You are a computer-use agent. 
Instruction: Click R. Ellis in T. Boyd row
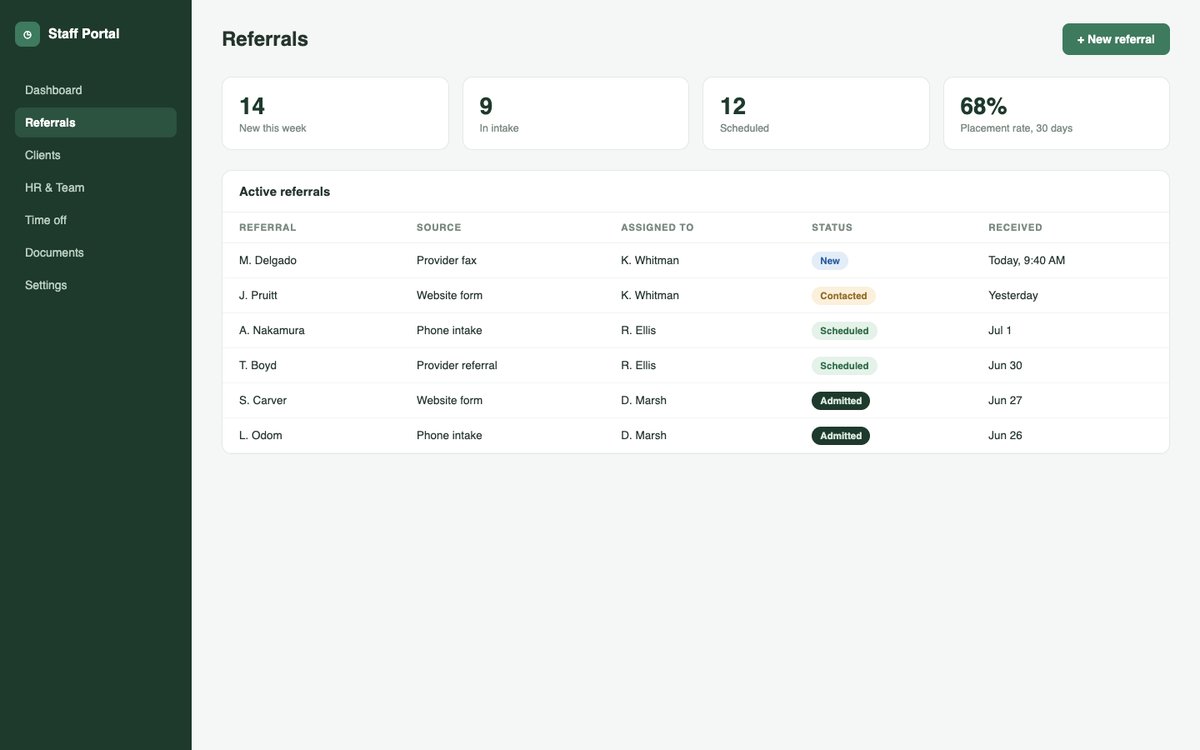(639, 365)
